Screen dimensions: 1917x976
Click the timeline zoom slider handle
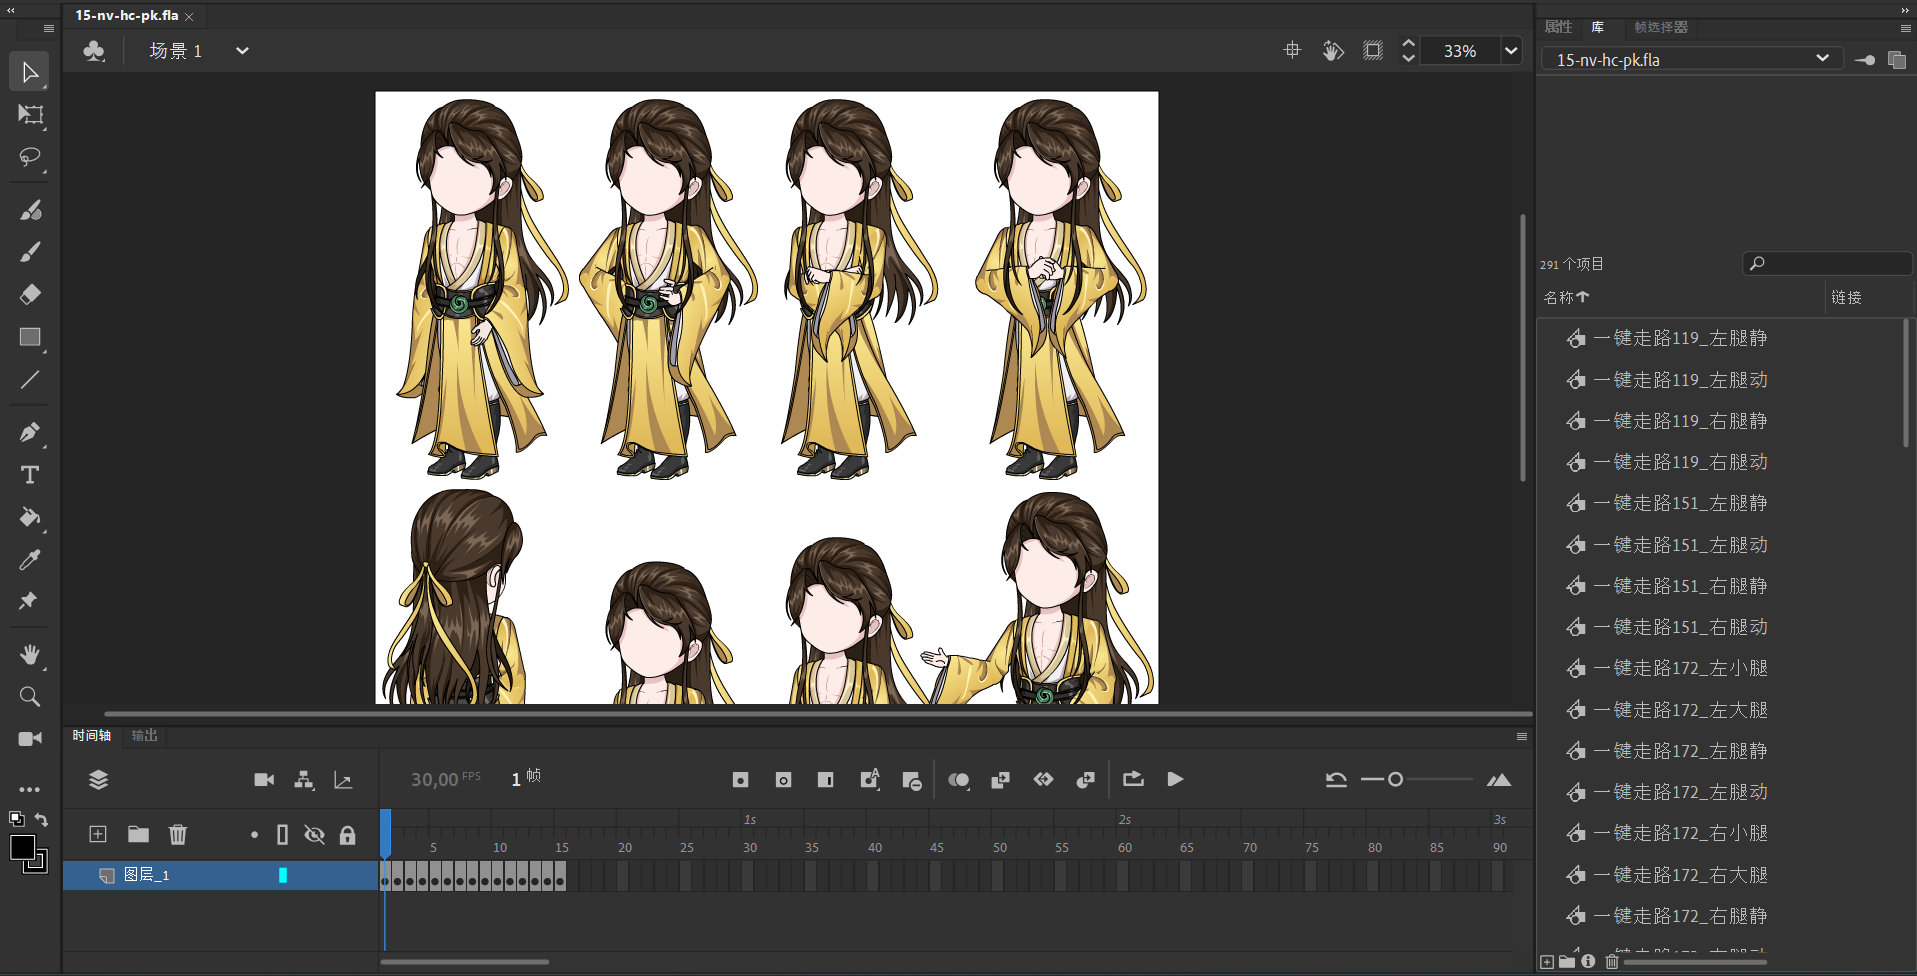click(1395, 779)
